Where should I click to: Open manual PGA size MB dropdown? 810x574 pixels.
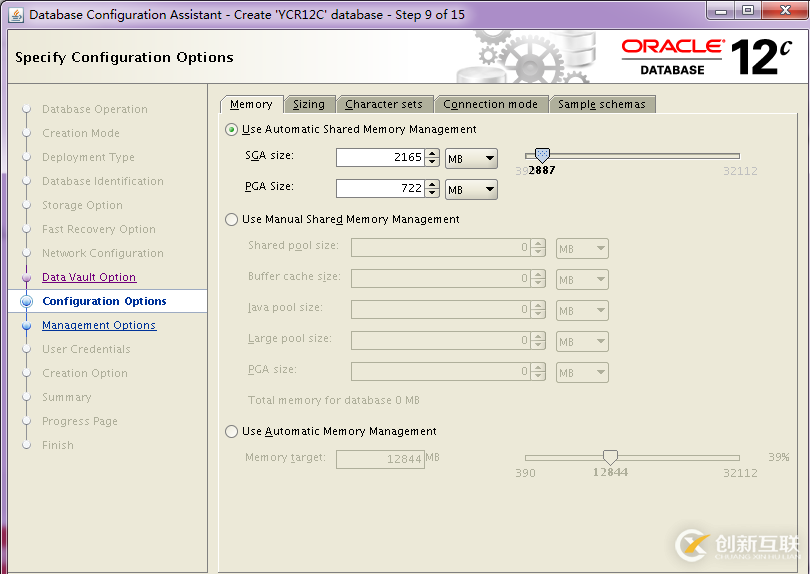[582, 373]
